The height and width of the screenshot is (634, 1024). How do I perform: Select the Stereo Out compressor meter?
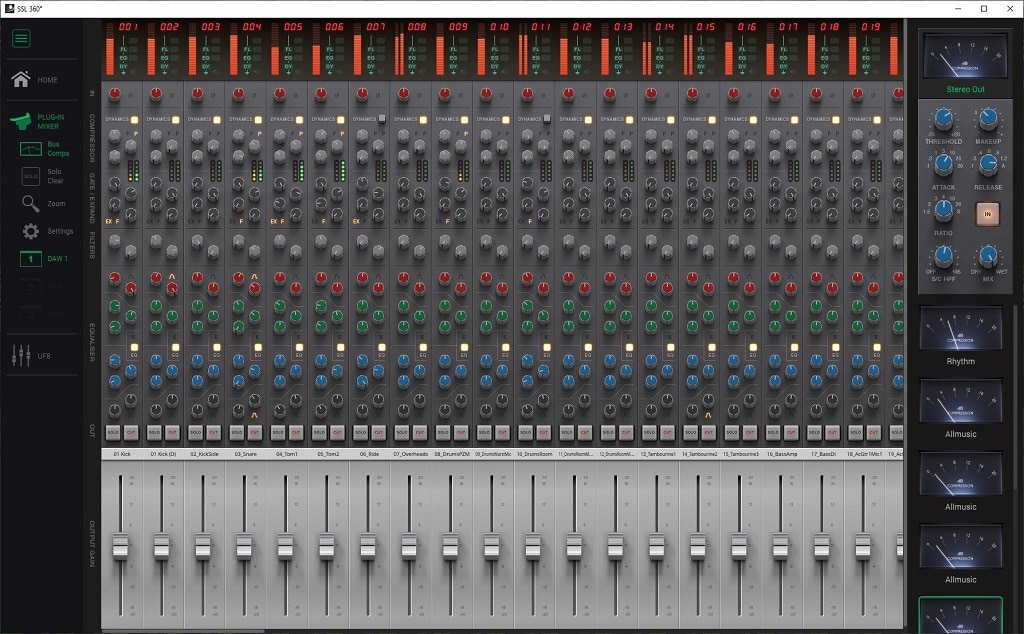click(x=965, y=58)
